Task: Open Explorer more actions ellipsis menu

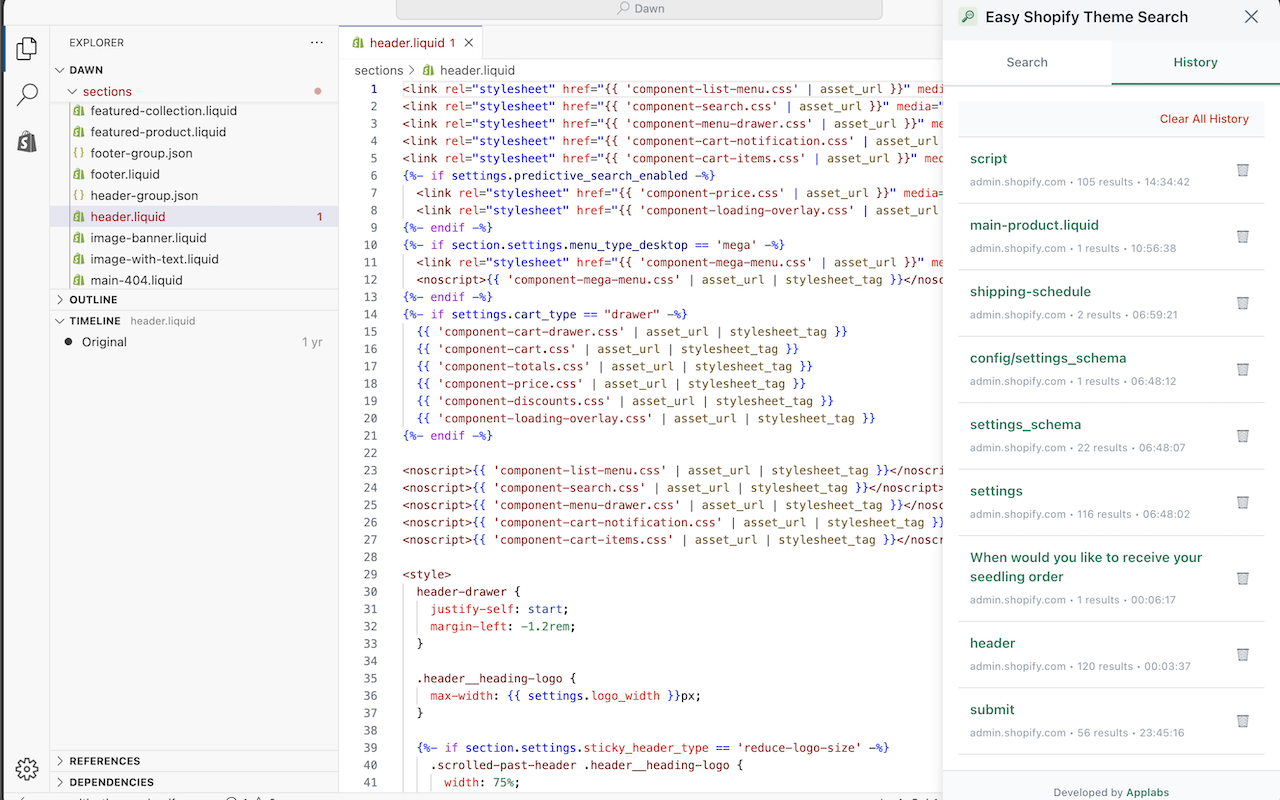Action: tap(317, 43)
